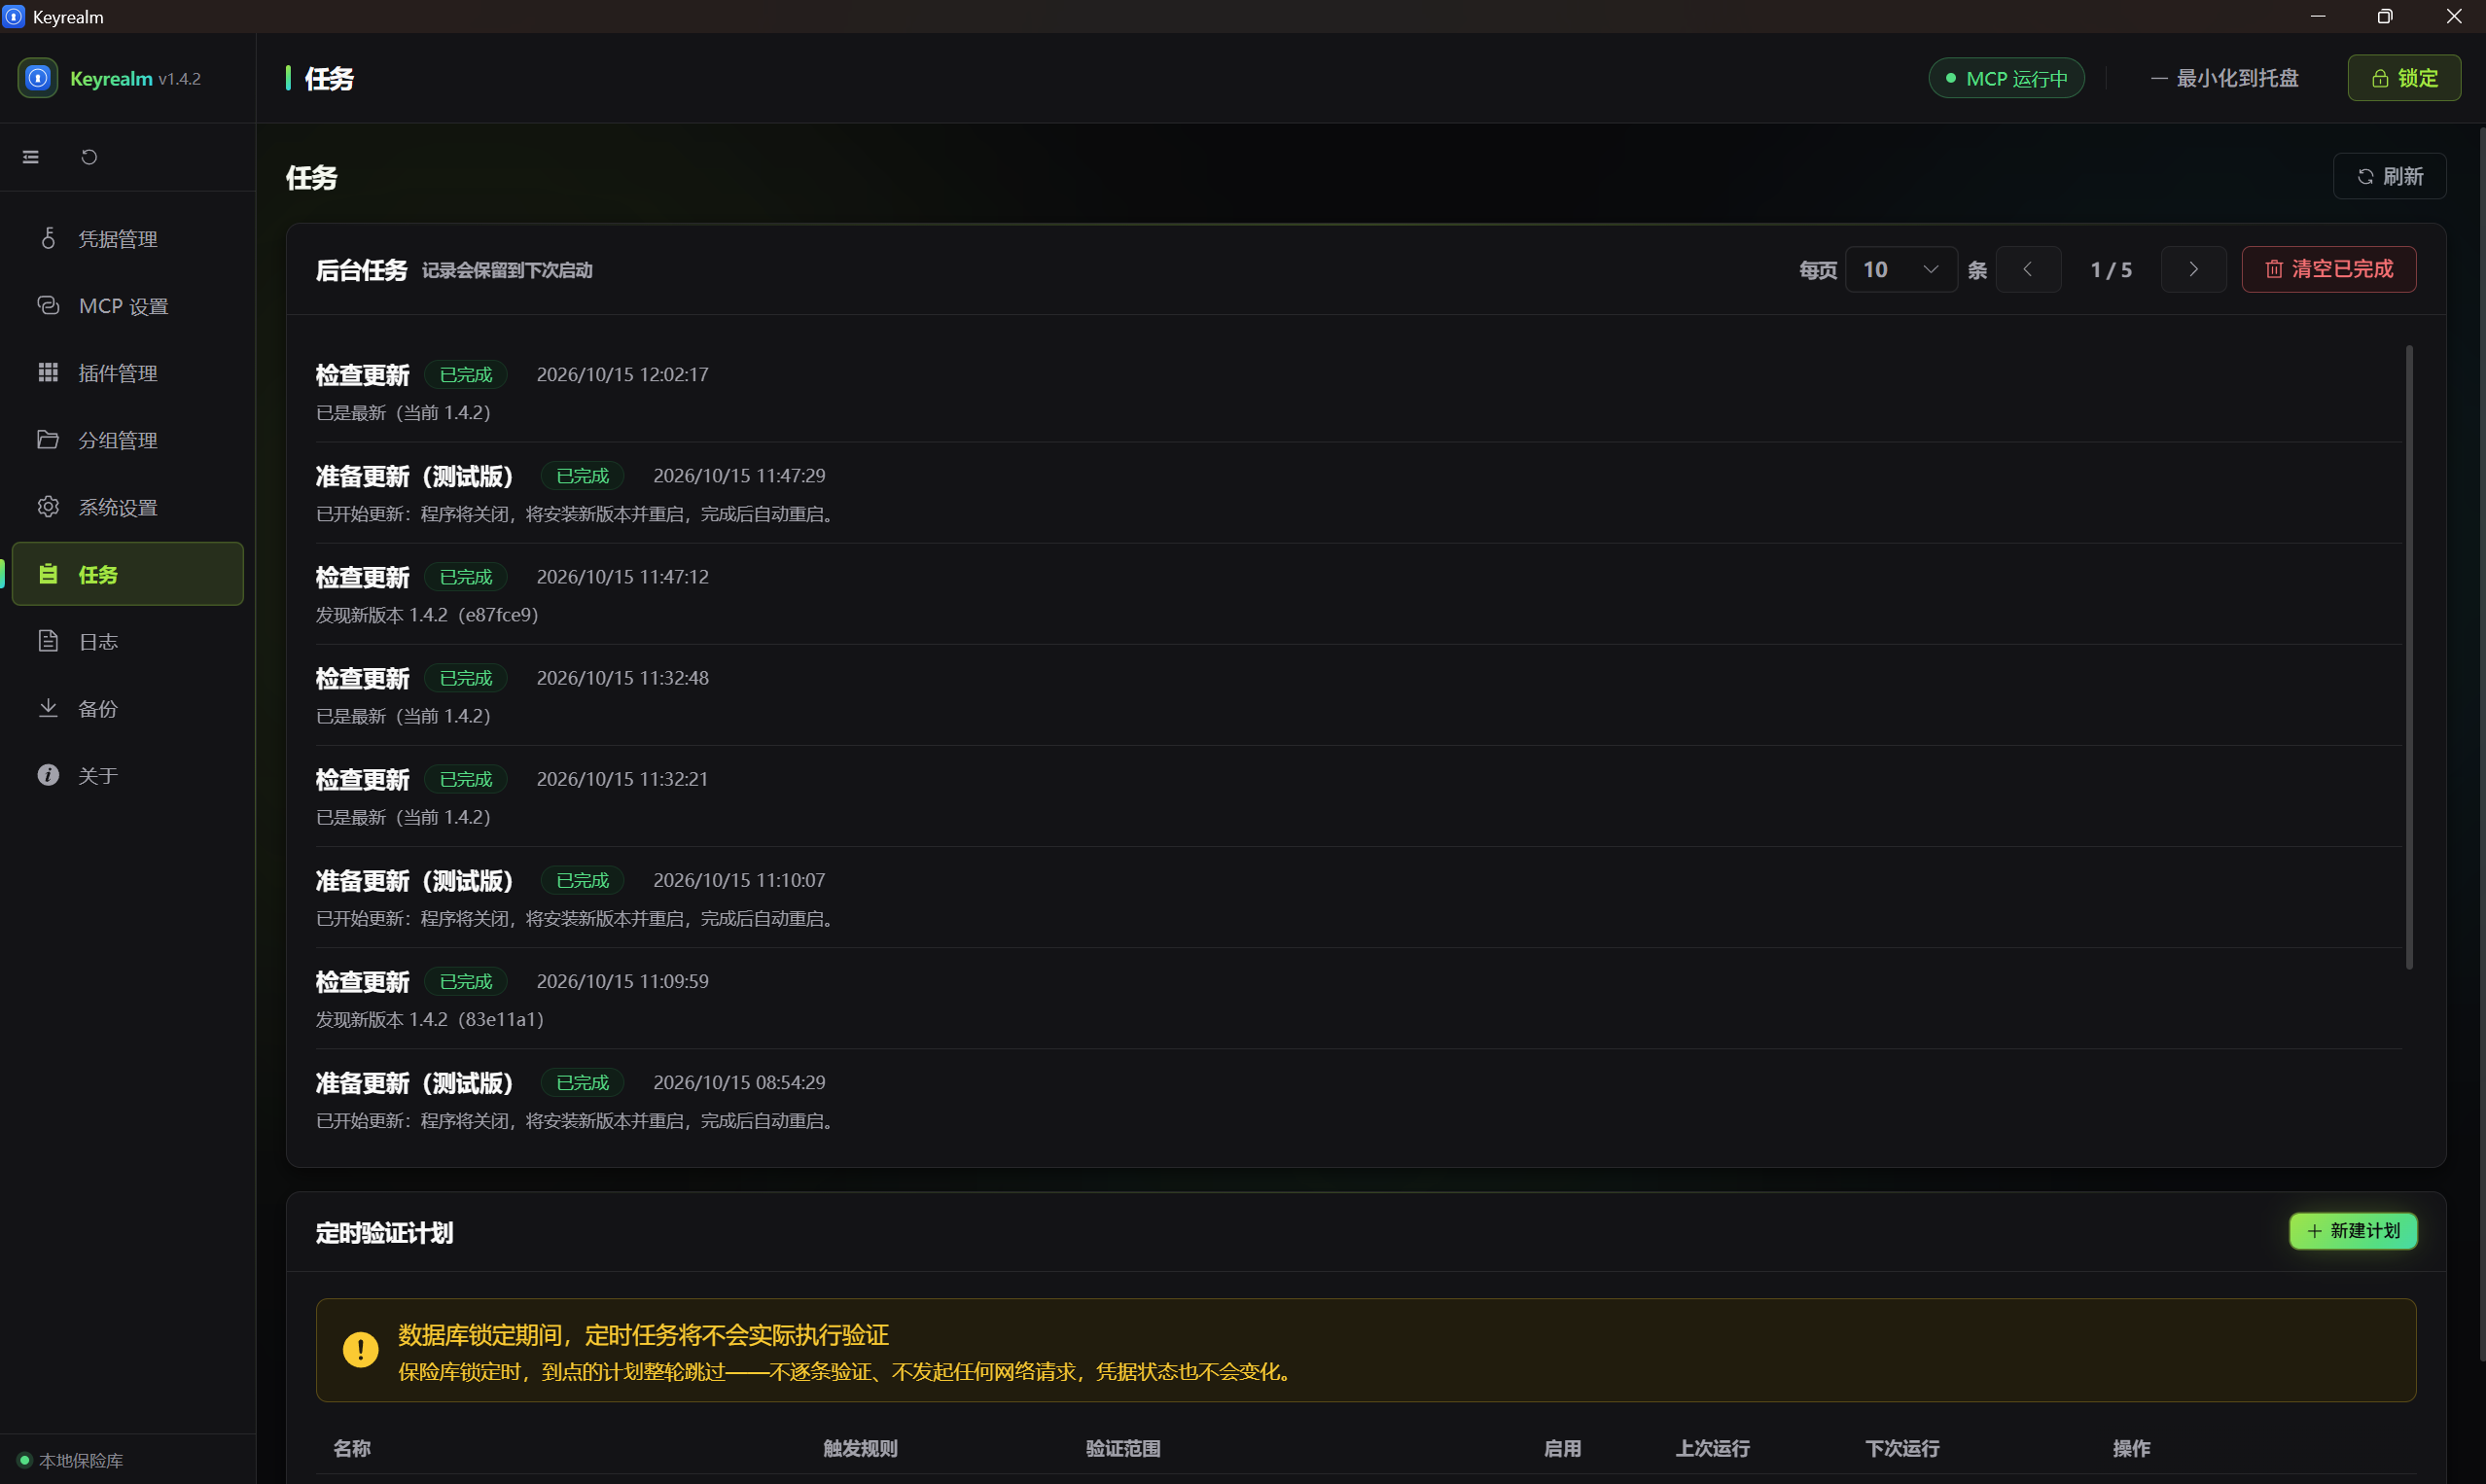Click the 下次运行 column header
2486x1484 pixels.
click(x=1902, y=1448)
